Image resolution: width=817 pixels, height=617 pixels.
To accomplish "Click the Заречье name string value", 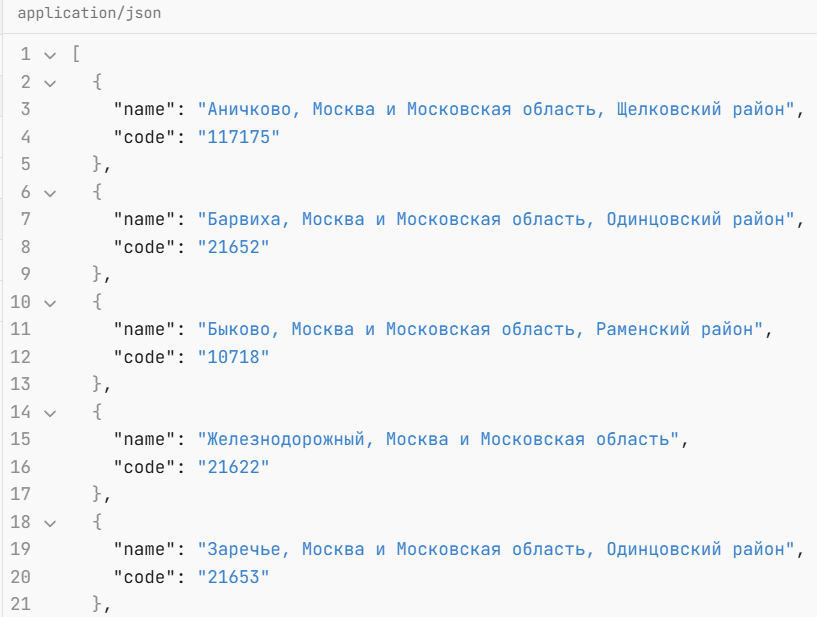I will pyautogui.click(x=495, y=549).
